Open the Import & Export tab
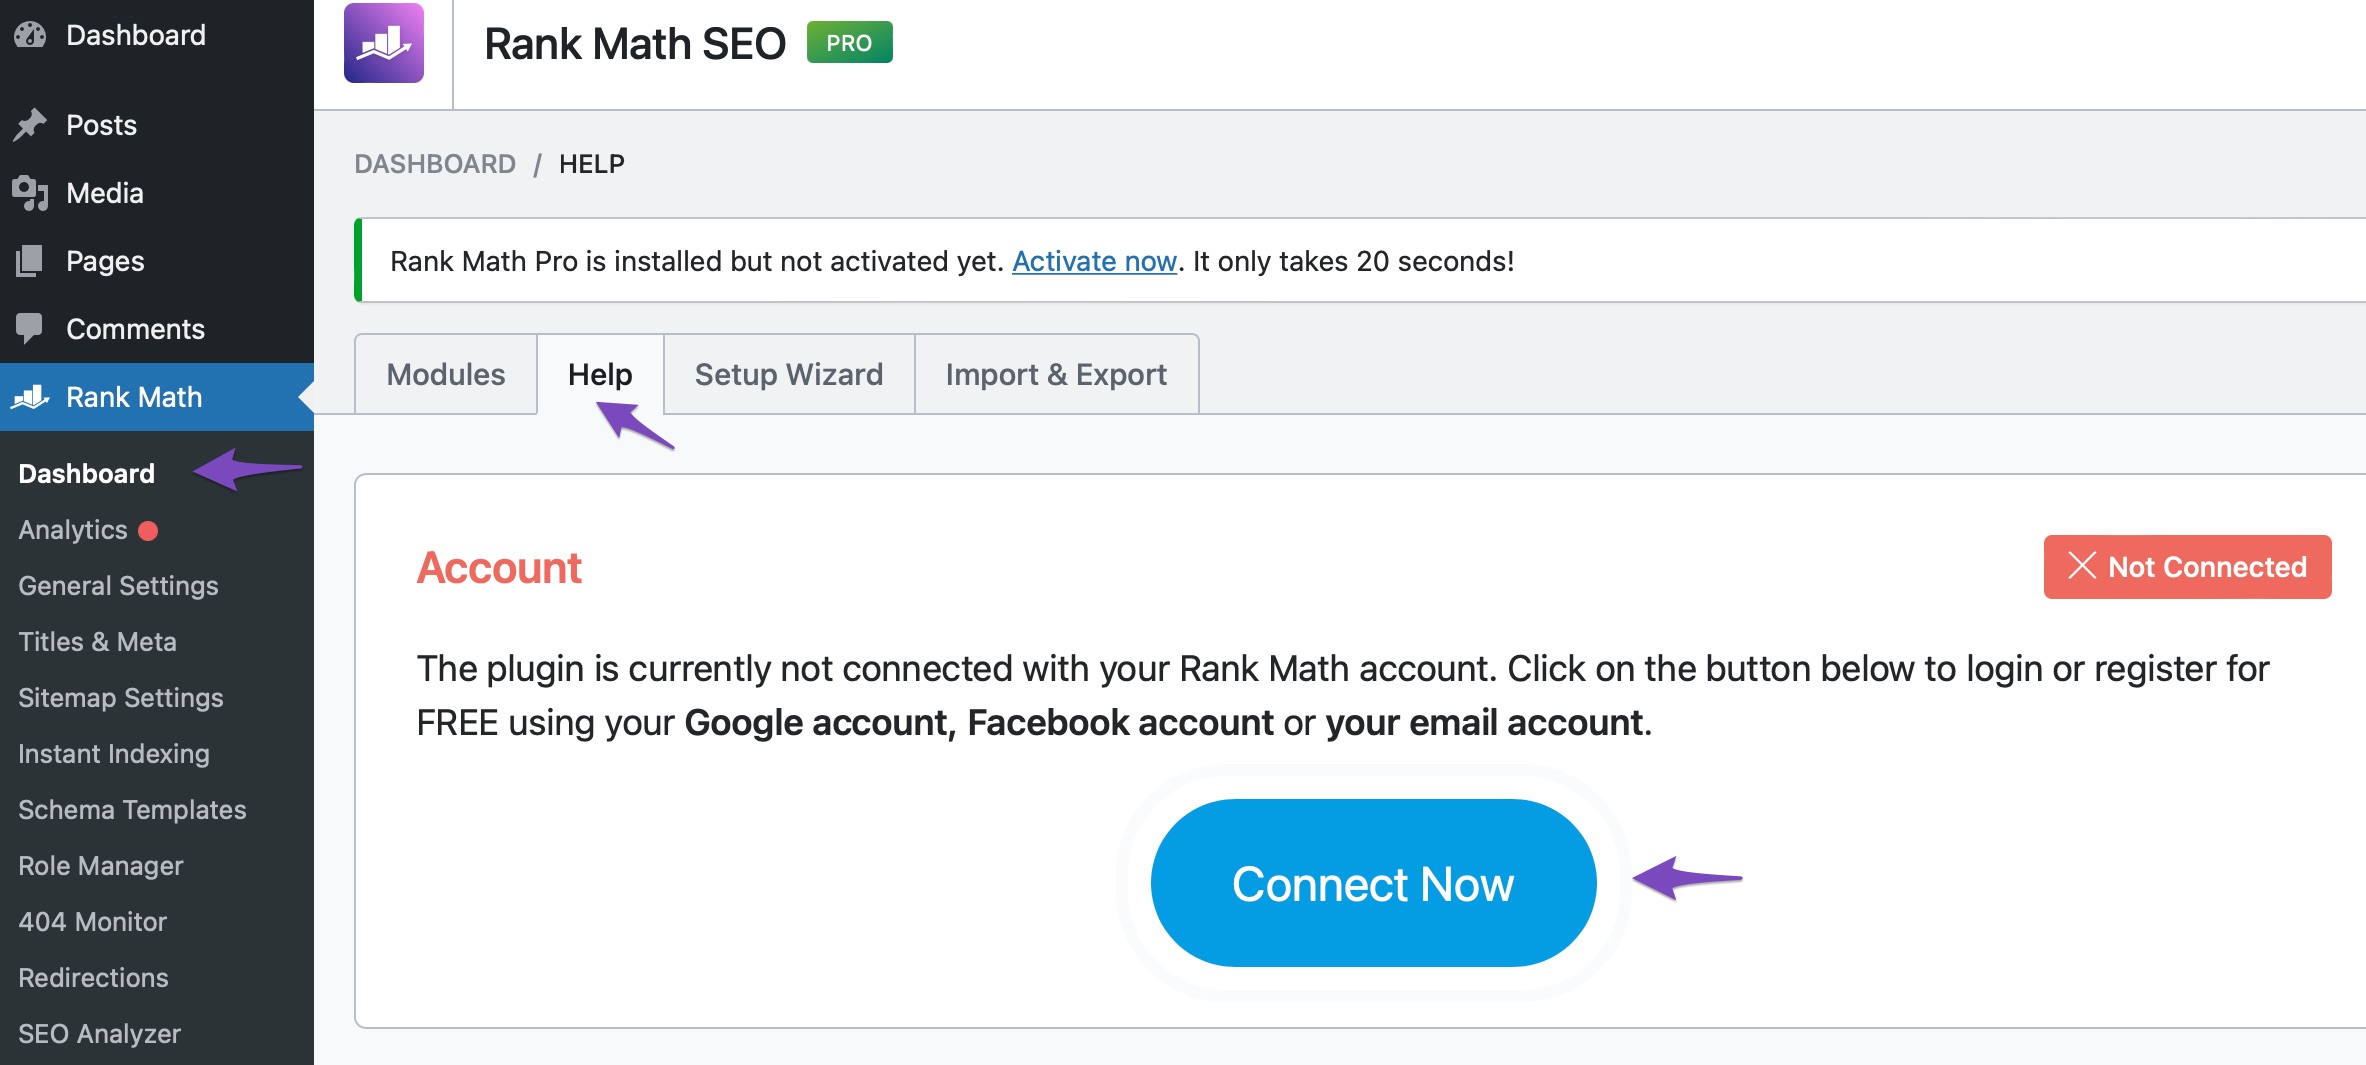The height and width of the screenshot is (1065, 2366). (1056, 374)
